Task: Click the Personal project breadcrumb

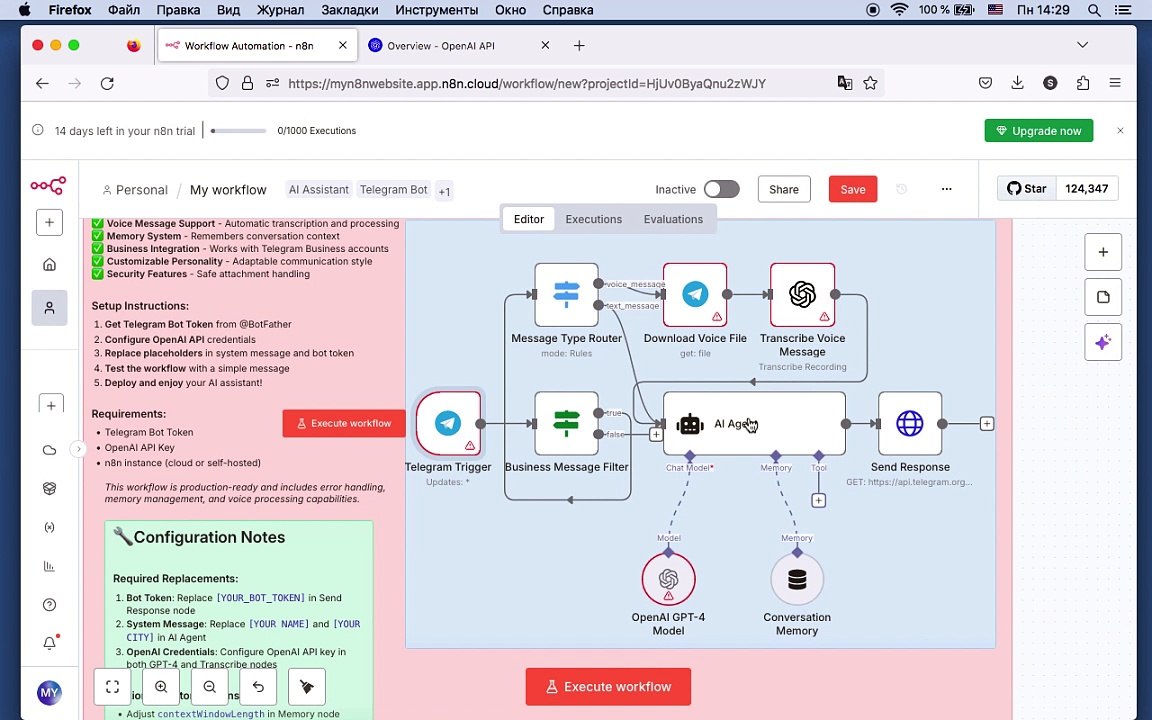Action: (x=134, y=190)
